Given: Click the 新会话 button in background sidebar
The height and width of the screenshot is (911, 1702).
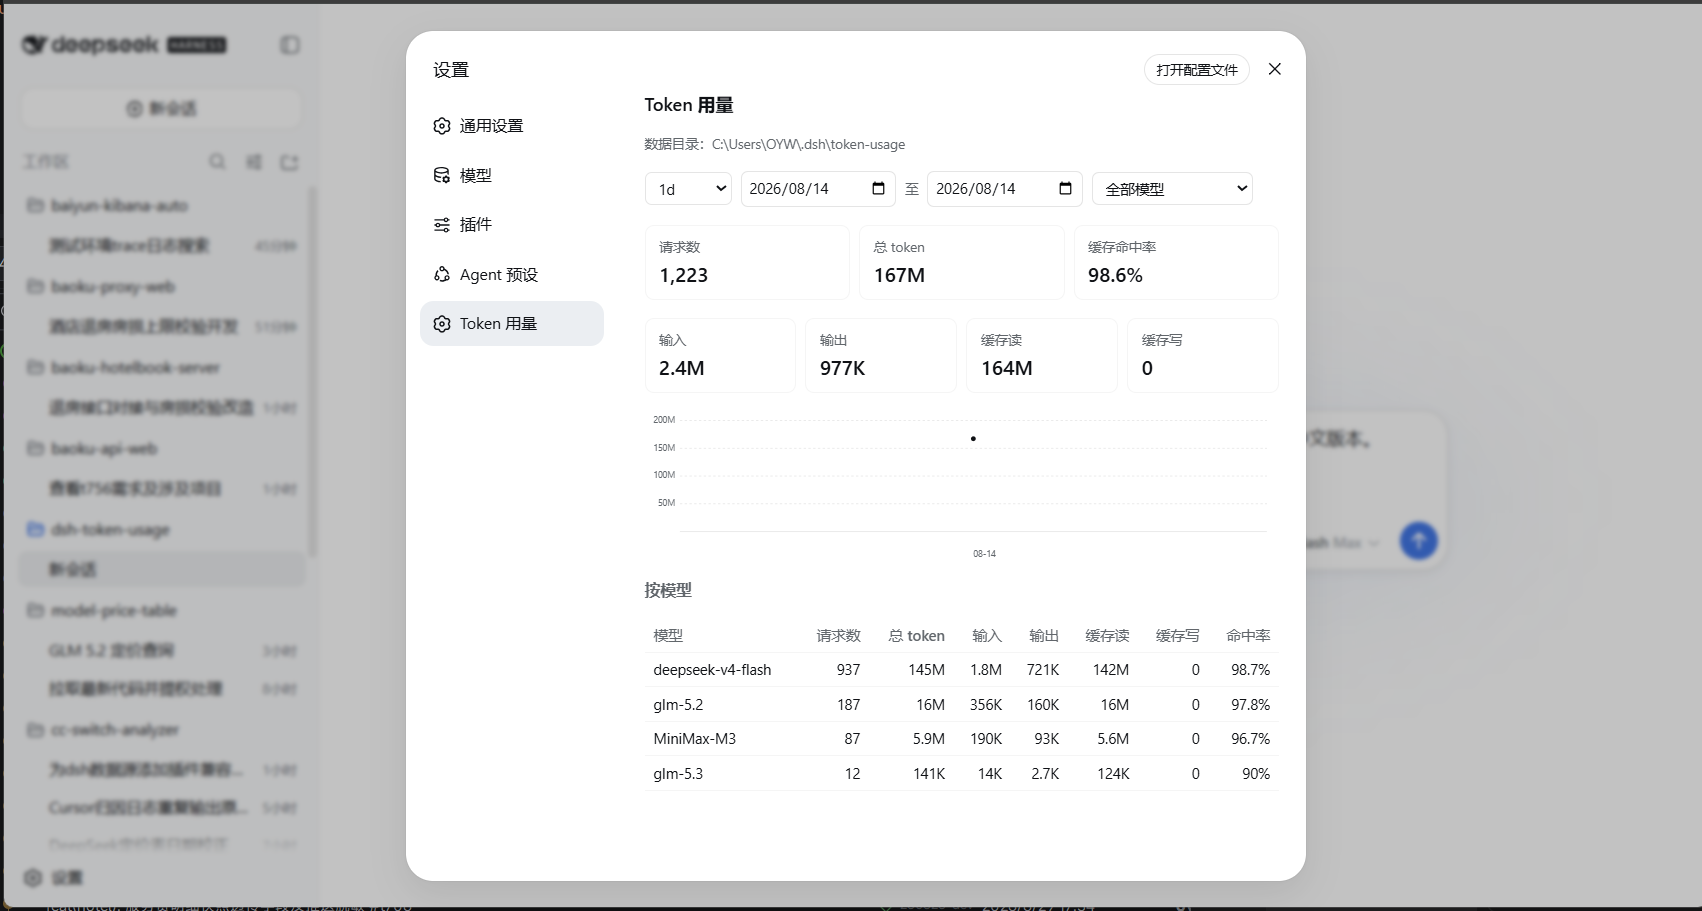Looking at the screenshot, I should point(161,108).
